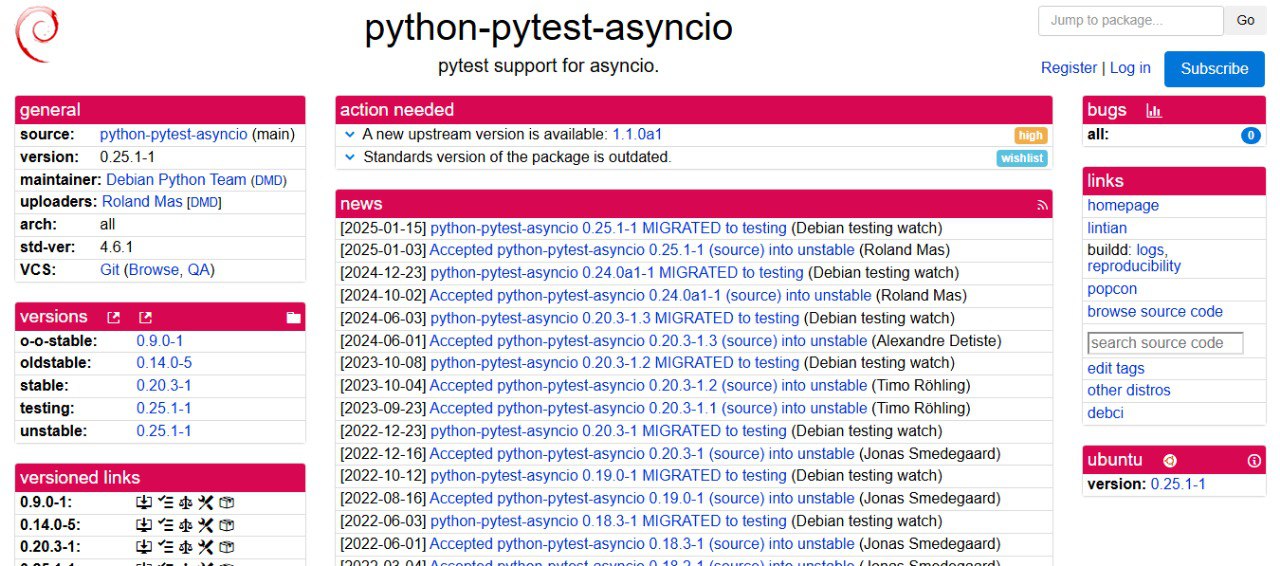Open the rules tools icon for 0.14.0-5
Screen dimensions: 1280x566
(x=206, y=525)
